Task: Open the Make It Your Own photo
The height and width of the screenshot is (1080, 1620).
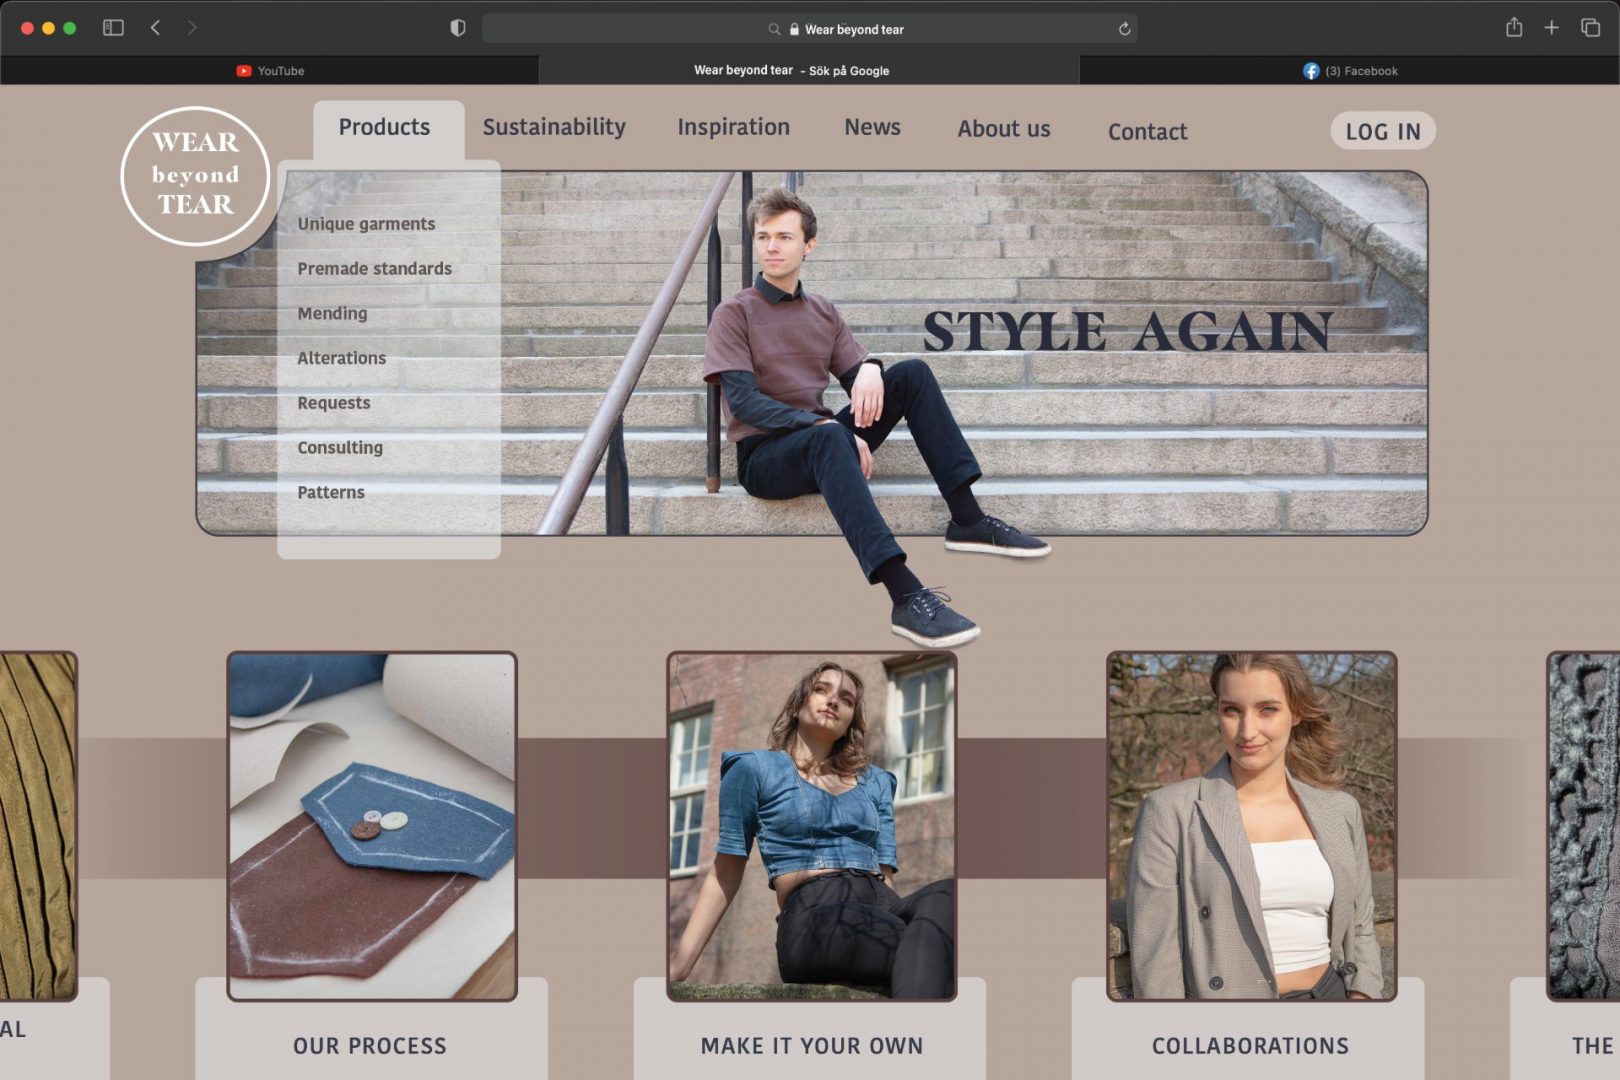Action: tap(812, 826)
